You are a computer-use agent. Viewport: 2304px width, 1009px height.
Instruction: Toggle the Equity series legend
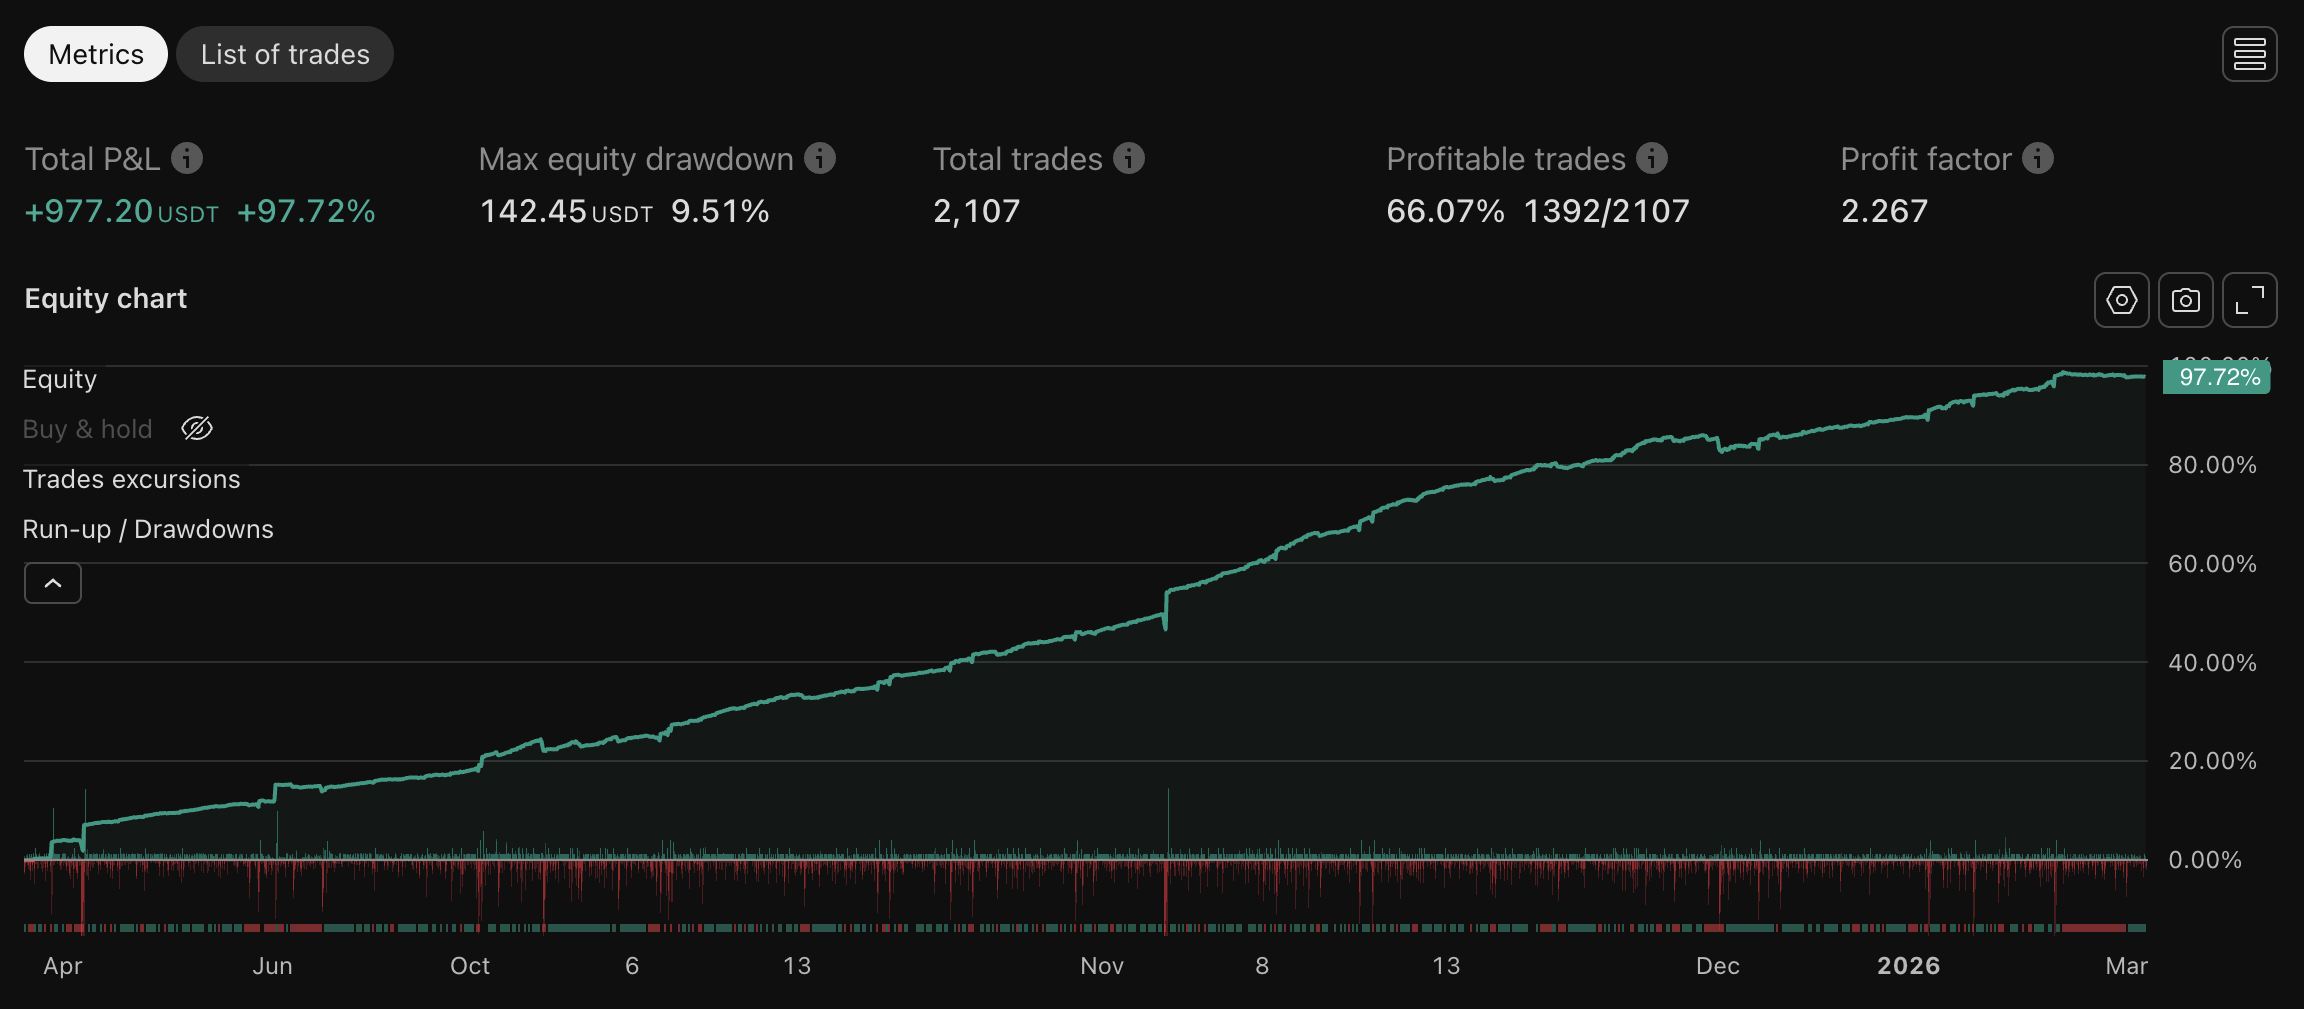point(60,379)
